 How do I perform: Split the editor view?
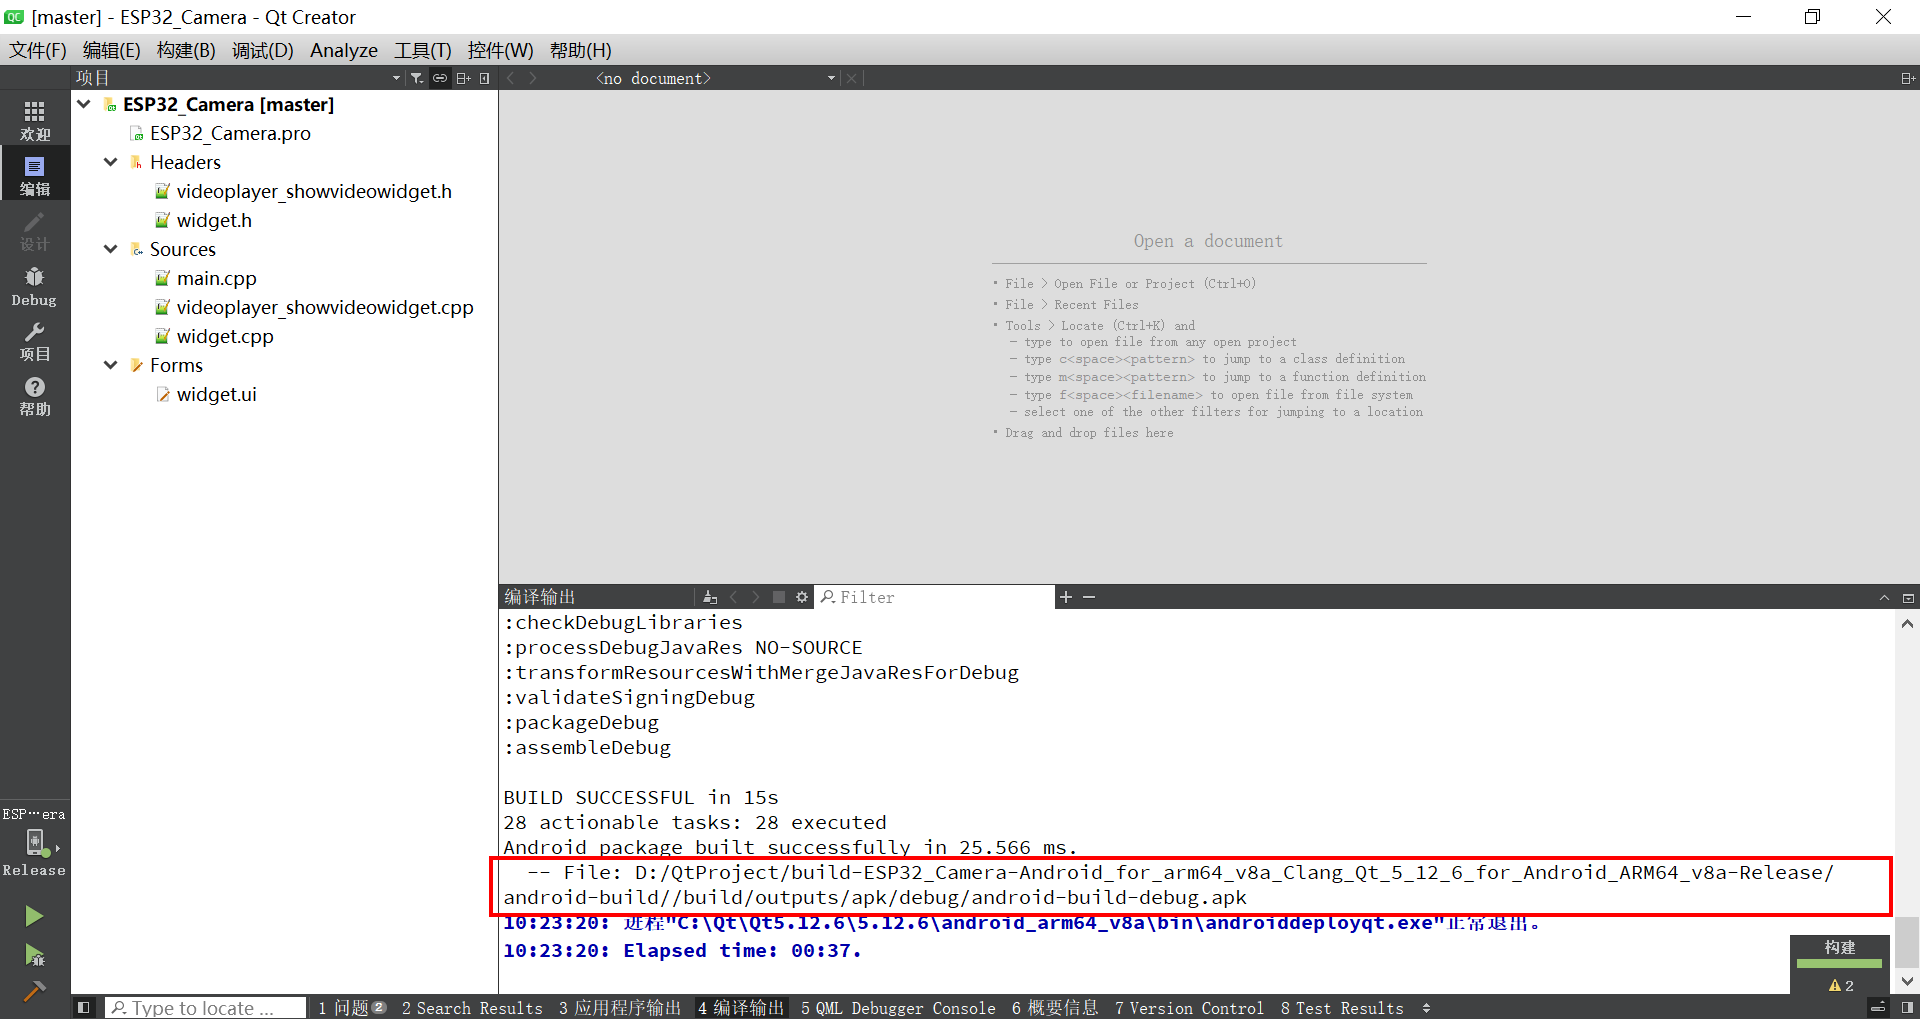pyautogui.click(x=1908, y=78)
